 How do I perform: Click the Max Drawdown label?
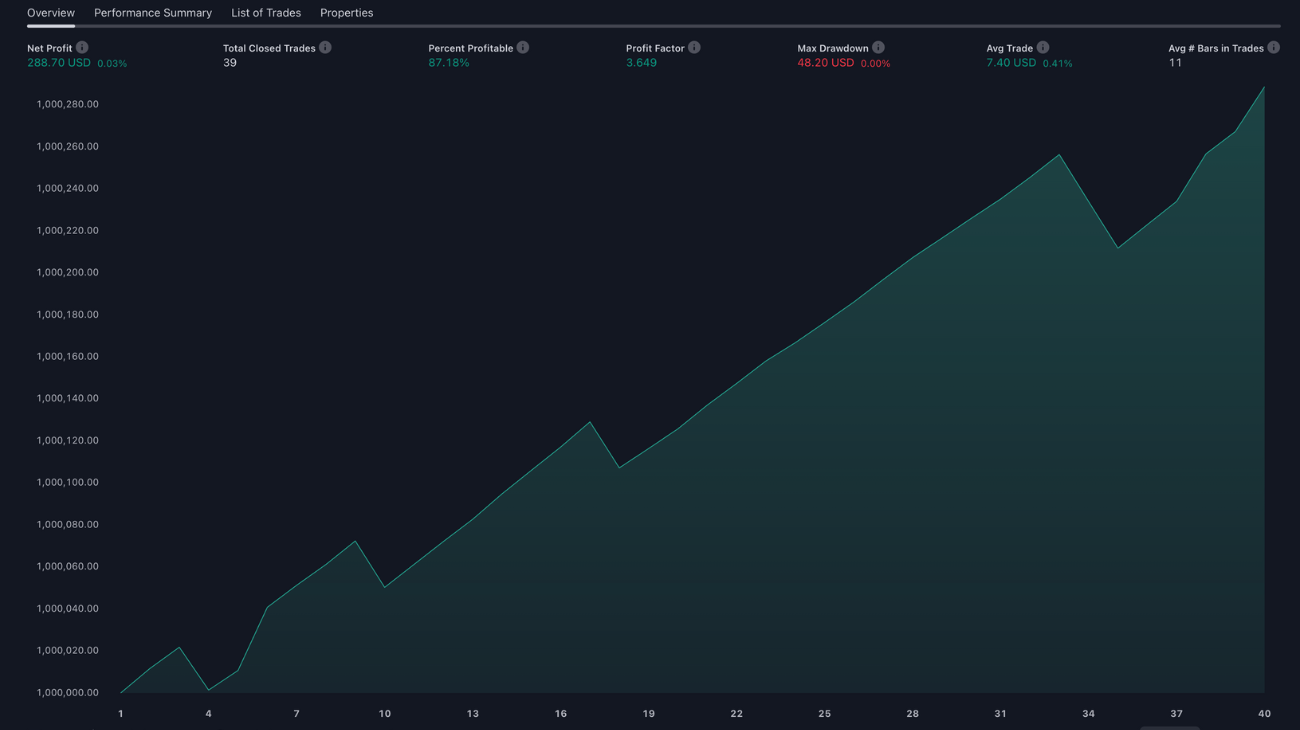click(833, 48)
